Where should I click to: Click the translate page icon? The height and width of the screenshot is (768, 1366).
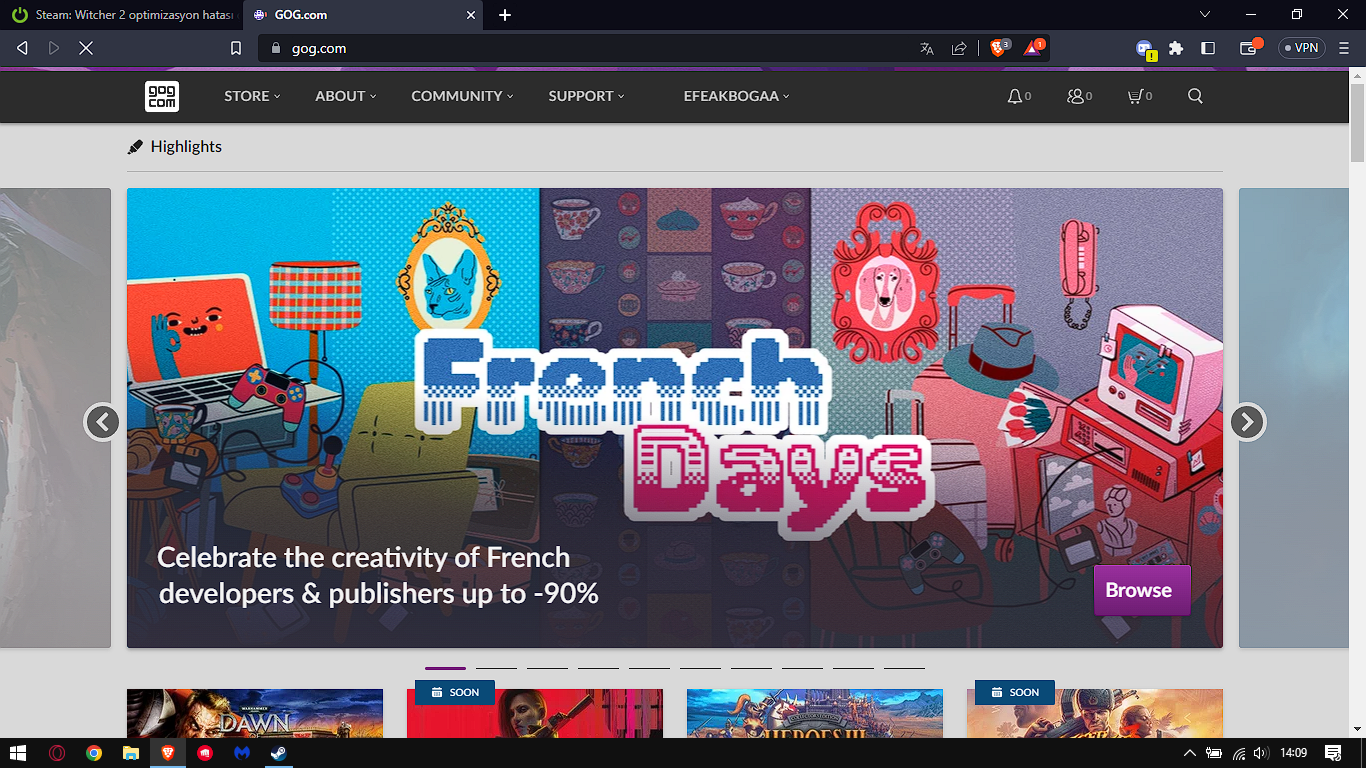click(927, 48)
